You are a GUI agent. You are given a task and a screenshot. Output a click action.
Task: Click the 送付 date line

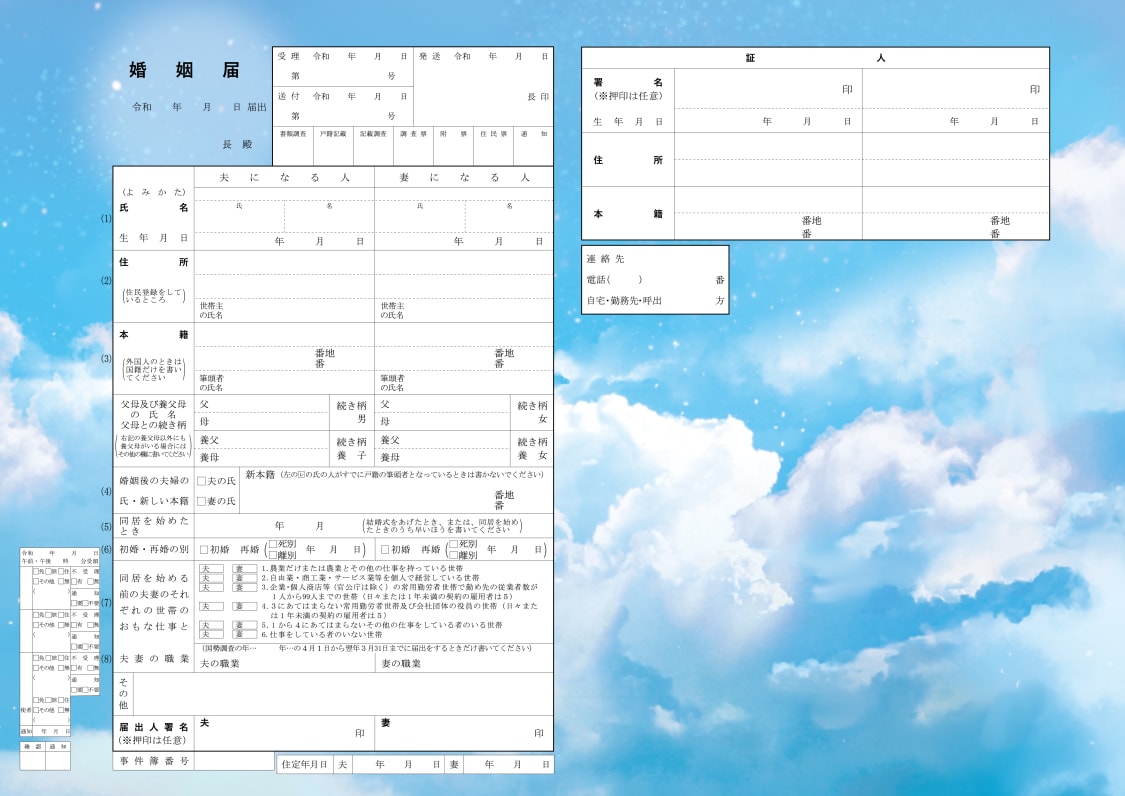pos(342,96)
